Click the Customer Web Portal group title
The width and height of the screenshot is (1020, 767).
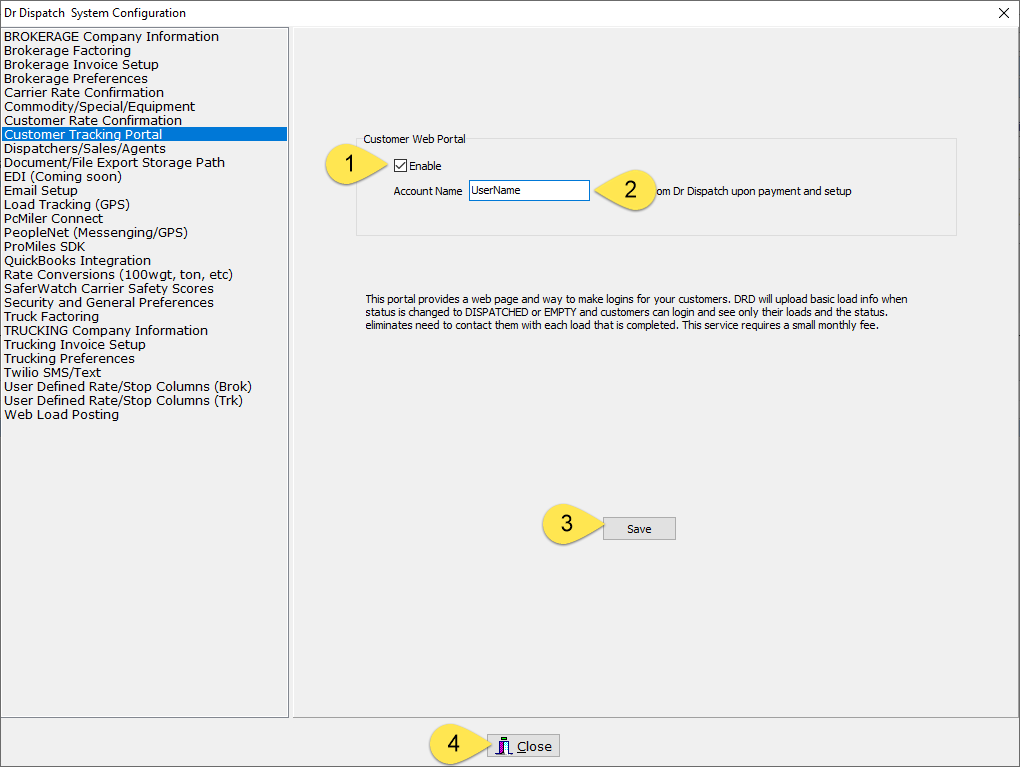414,139
